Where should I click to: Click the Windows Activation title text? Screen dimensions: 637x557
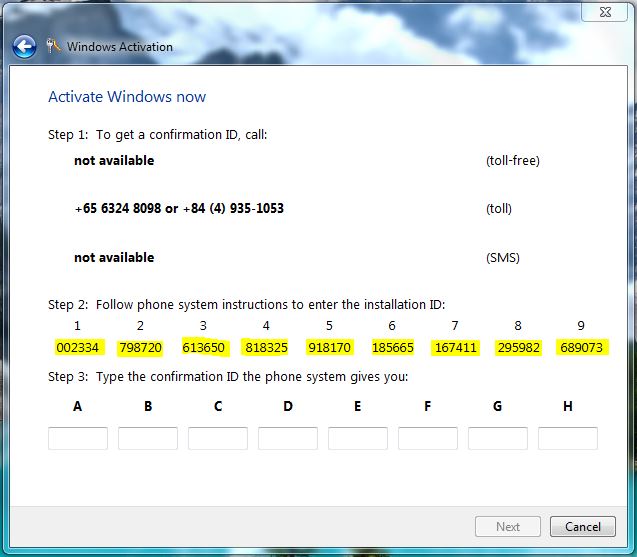tap(120, 47)
